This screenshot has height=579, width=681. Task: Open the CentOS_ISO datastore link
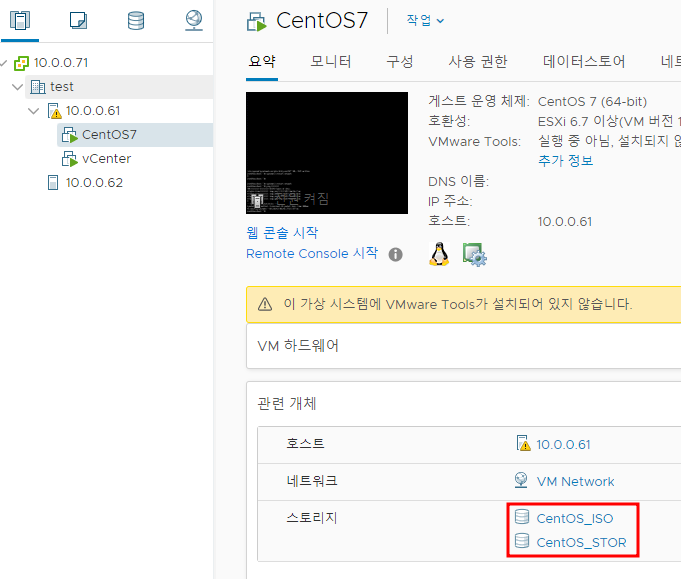(575, 518)
